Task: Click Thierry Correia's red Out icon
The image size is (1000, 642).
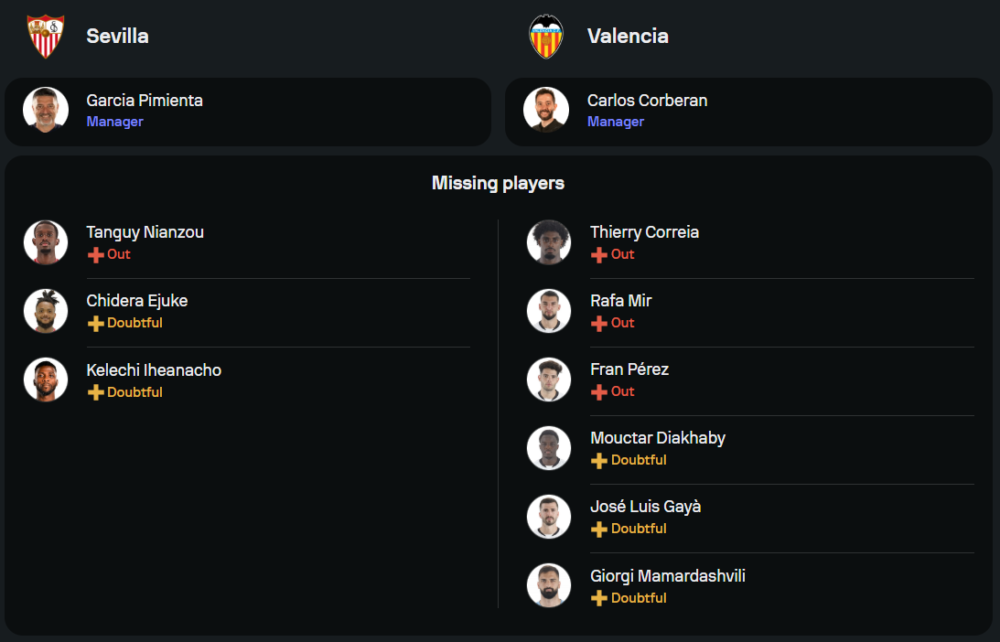Action: click(599, 255)
